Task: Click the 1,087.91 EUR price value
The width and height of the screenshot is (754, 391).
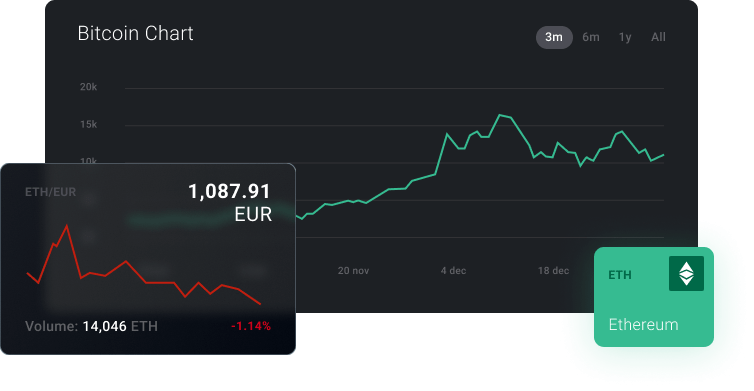Action: point(230,202)
